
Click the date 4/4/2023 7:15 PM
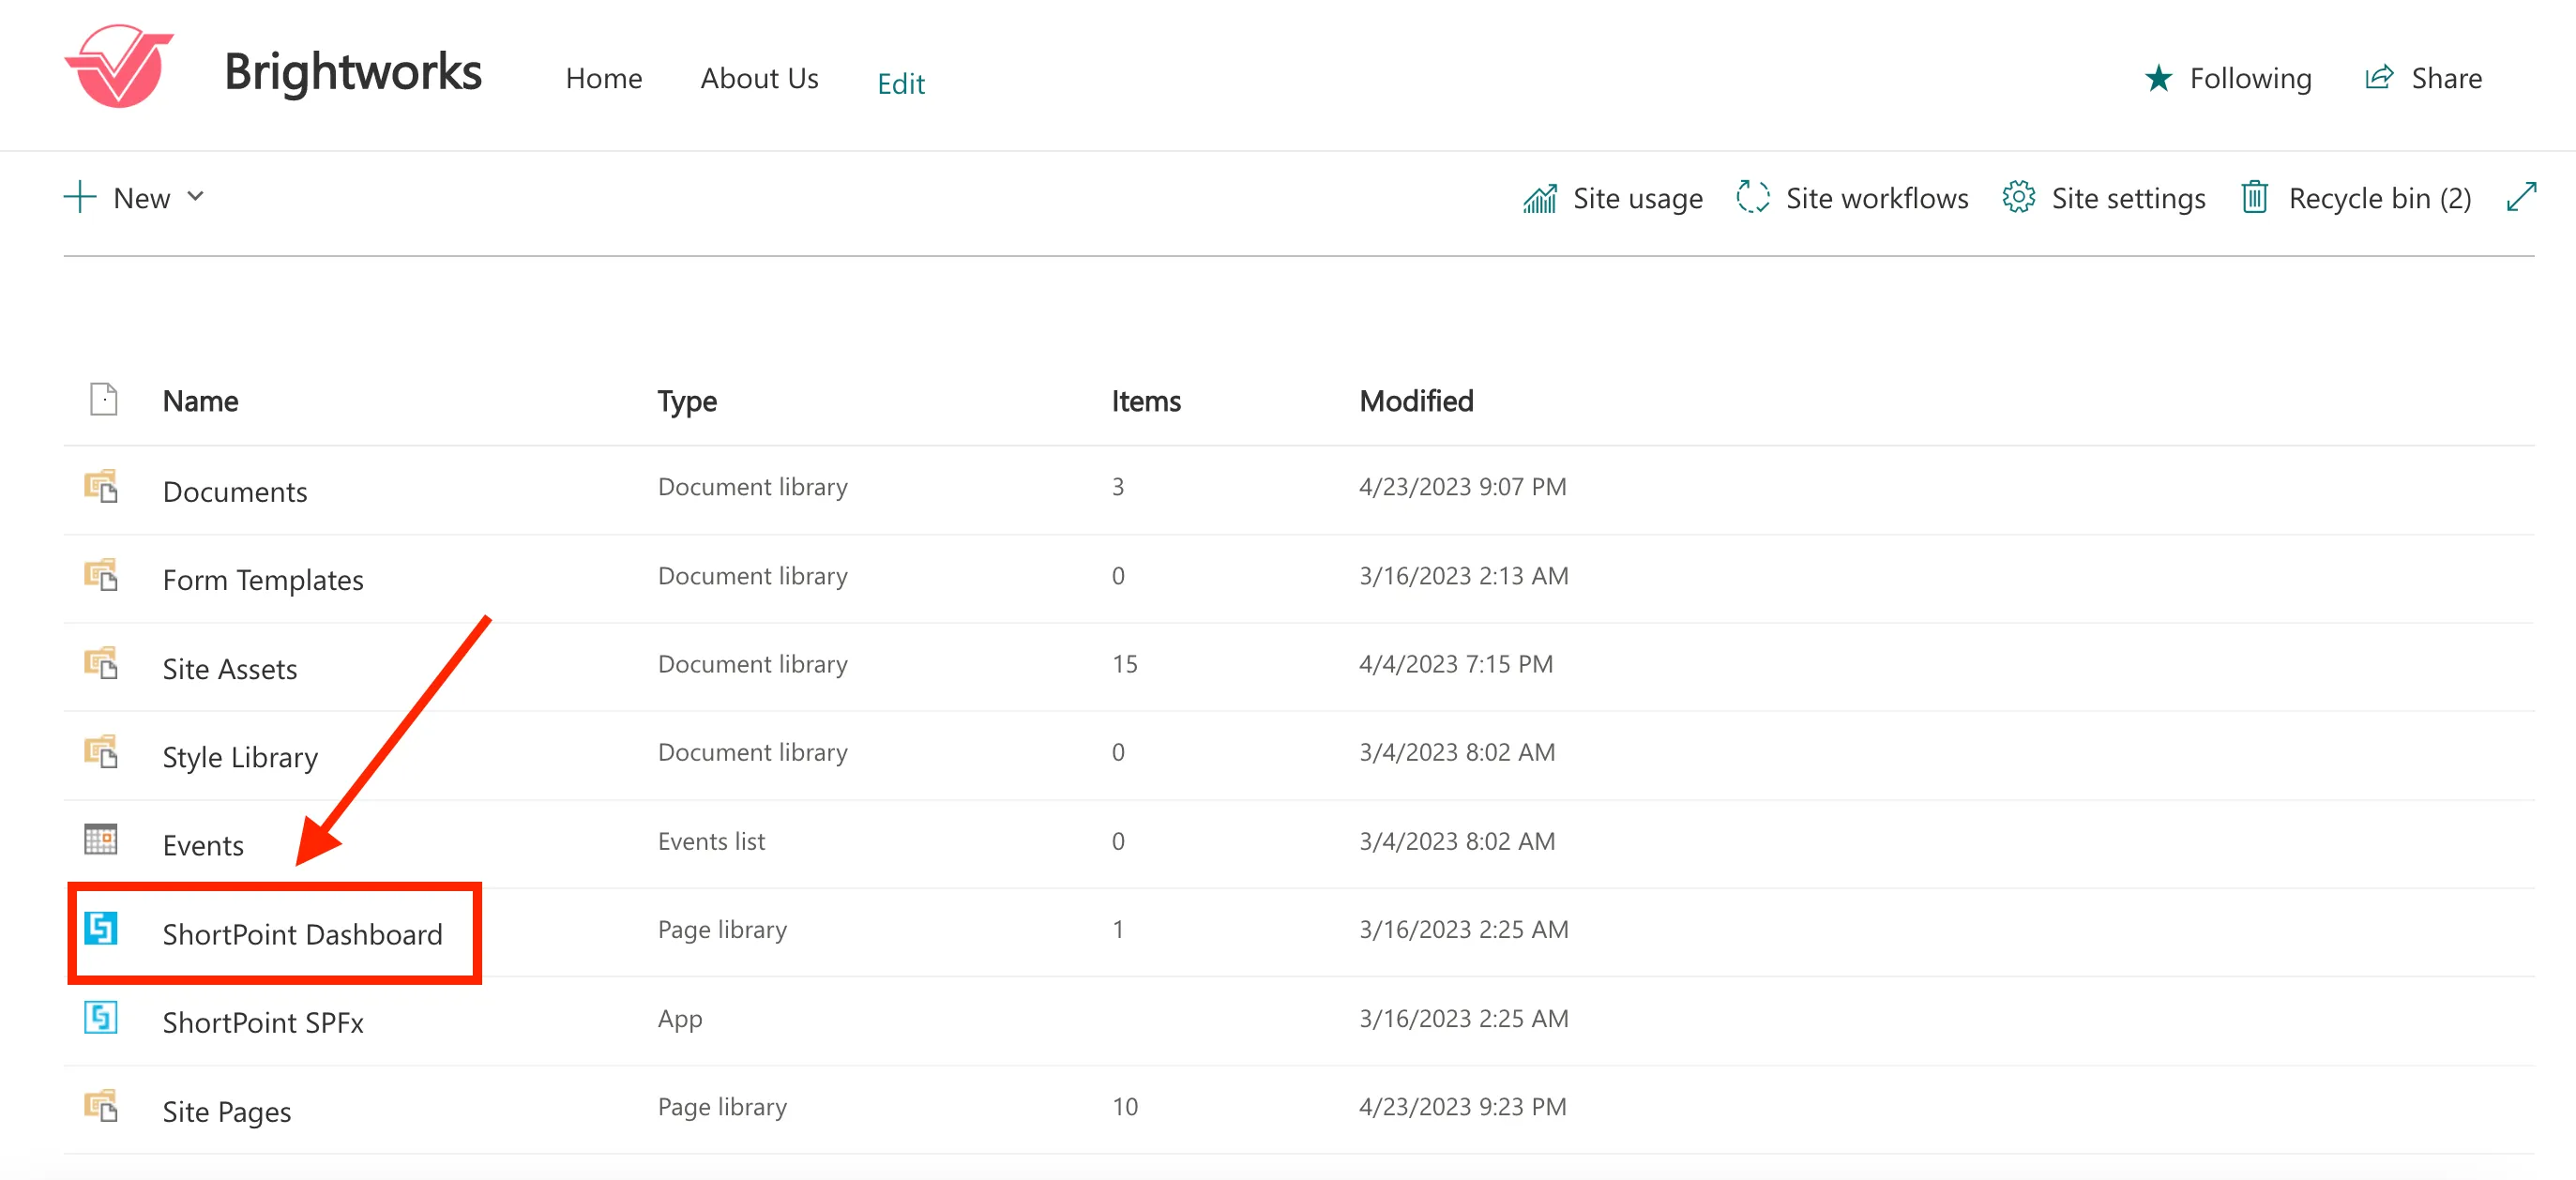[1456, 664]
